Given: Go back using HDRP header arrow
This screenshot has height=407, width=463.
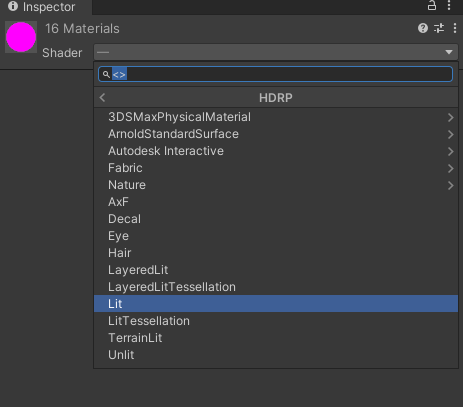Looking at the screenshot, I should [x=102, y=98].
